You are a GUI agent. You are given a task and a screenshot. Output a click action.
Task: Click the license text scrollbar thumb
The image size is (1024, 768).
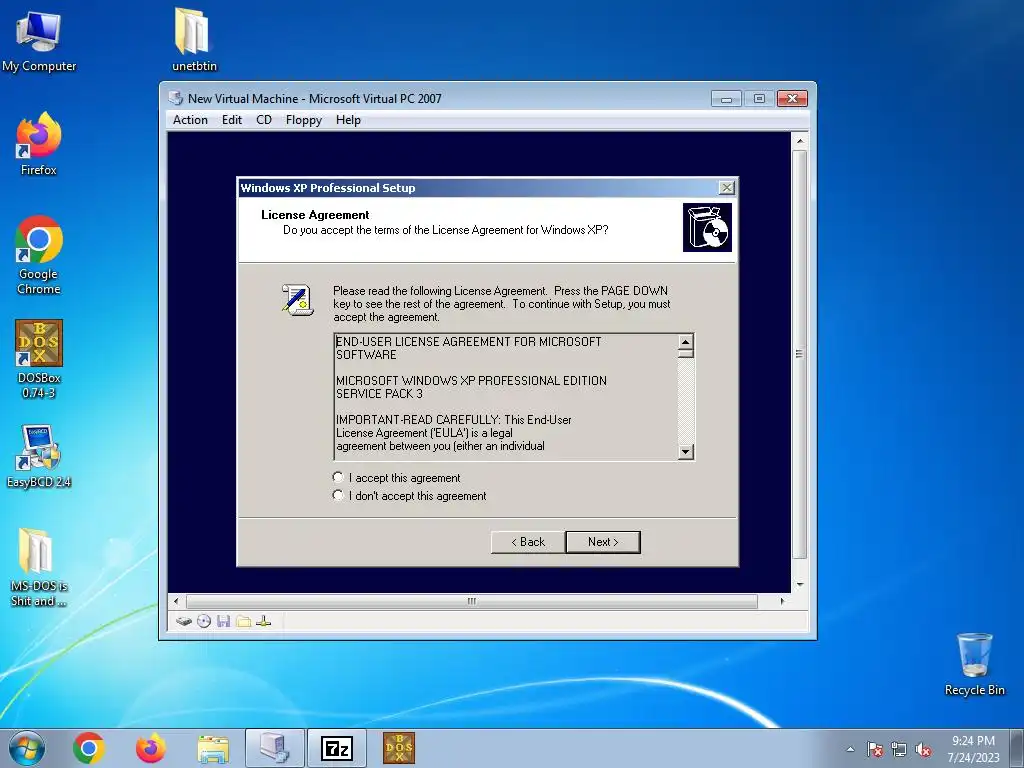pyautogui.click(x=685, y=354)
